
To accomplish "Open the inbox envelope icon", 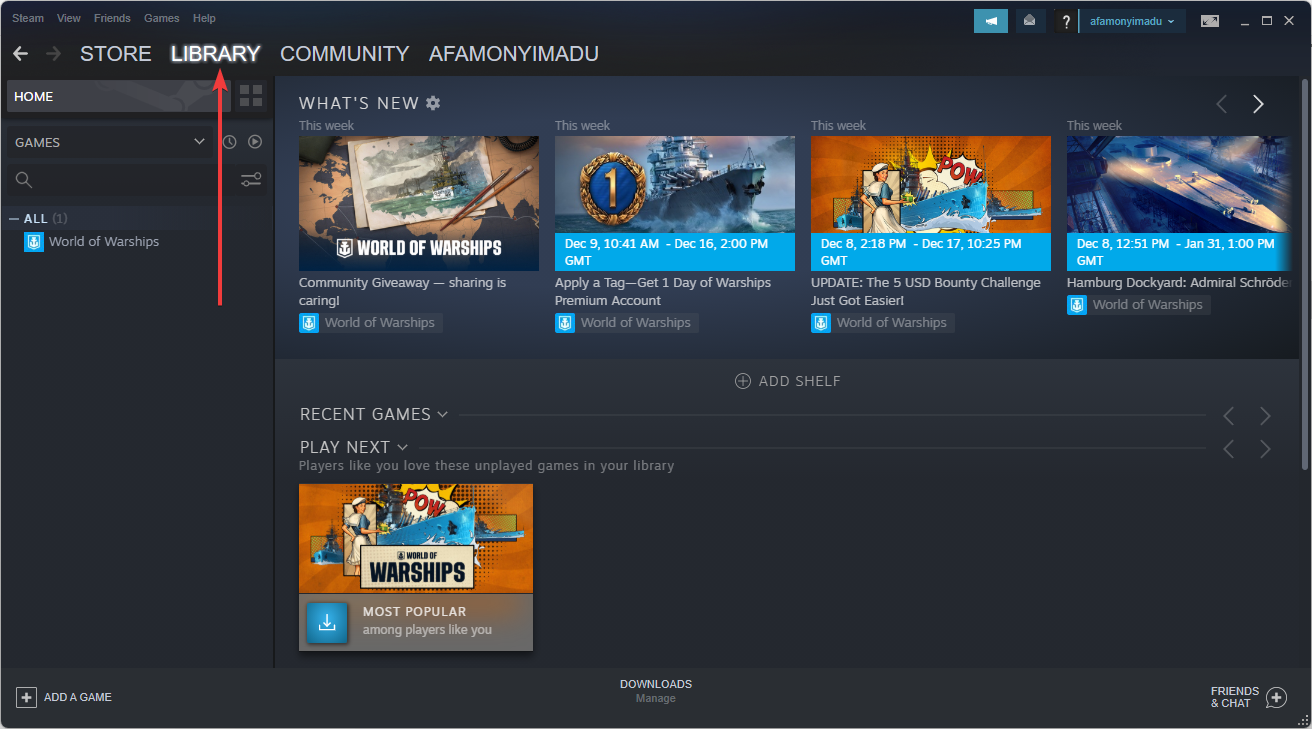I will pyautogui.click(x=1029, y=21).
